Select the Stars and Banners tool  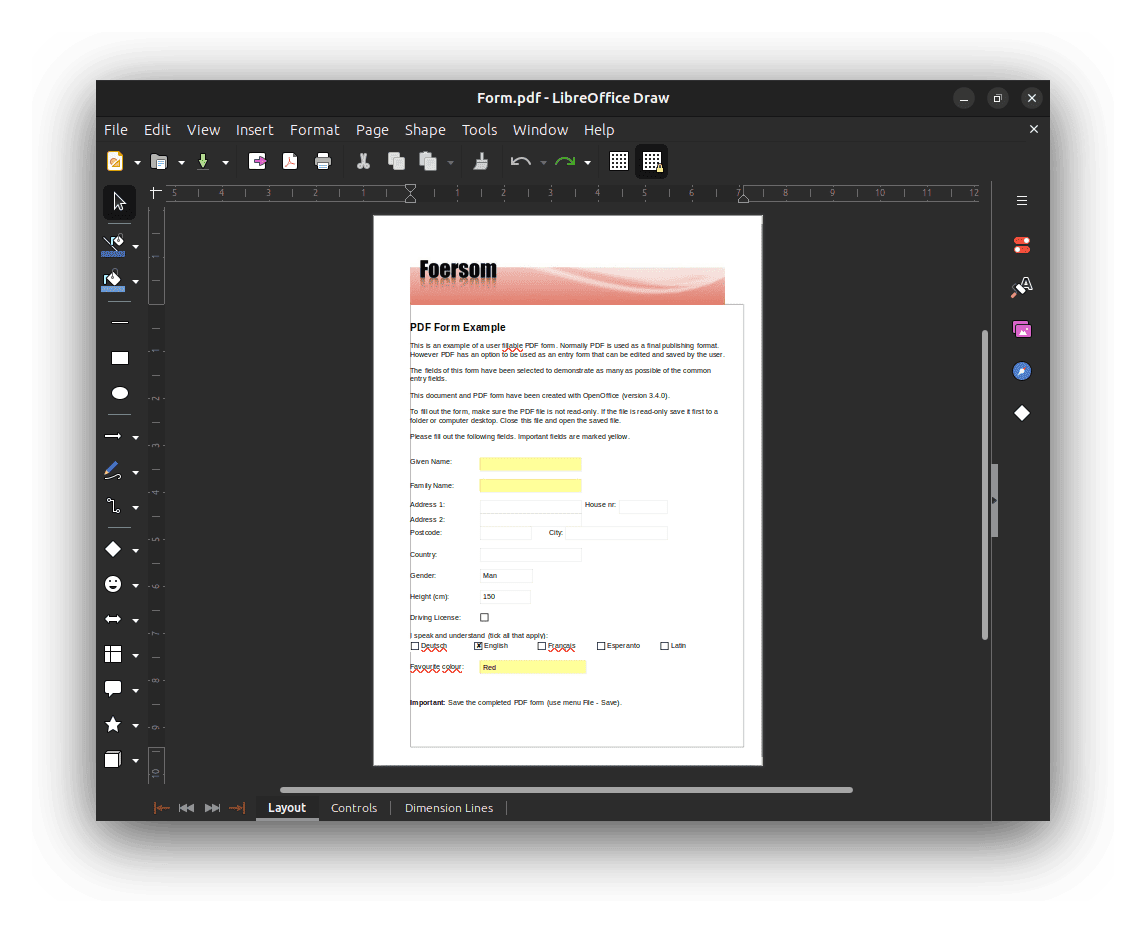113,724
